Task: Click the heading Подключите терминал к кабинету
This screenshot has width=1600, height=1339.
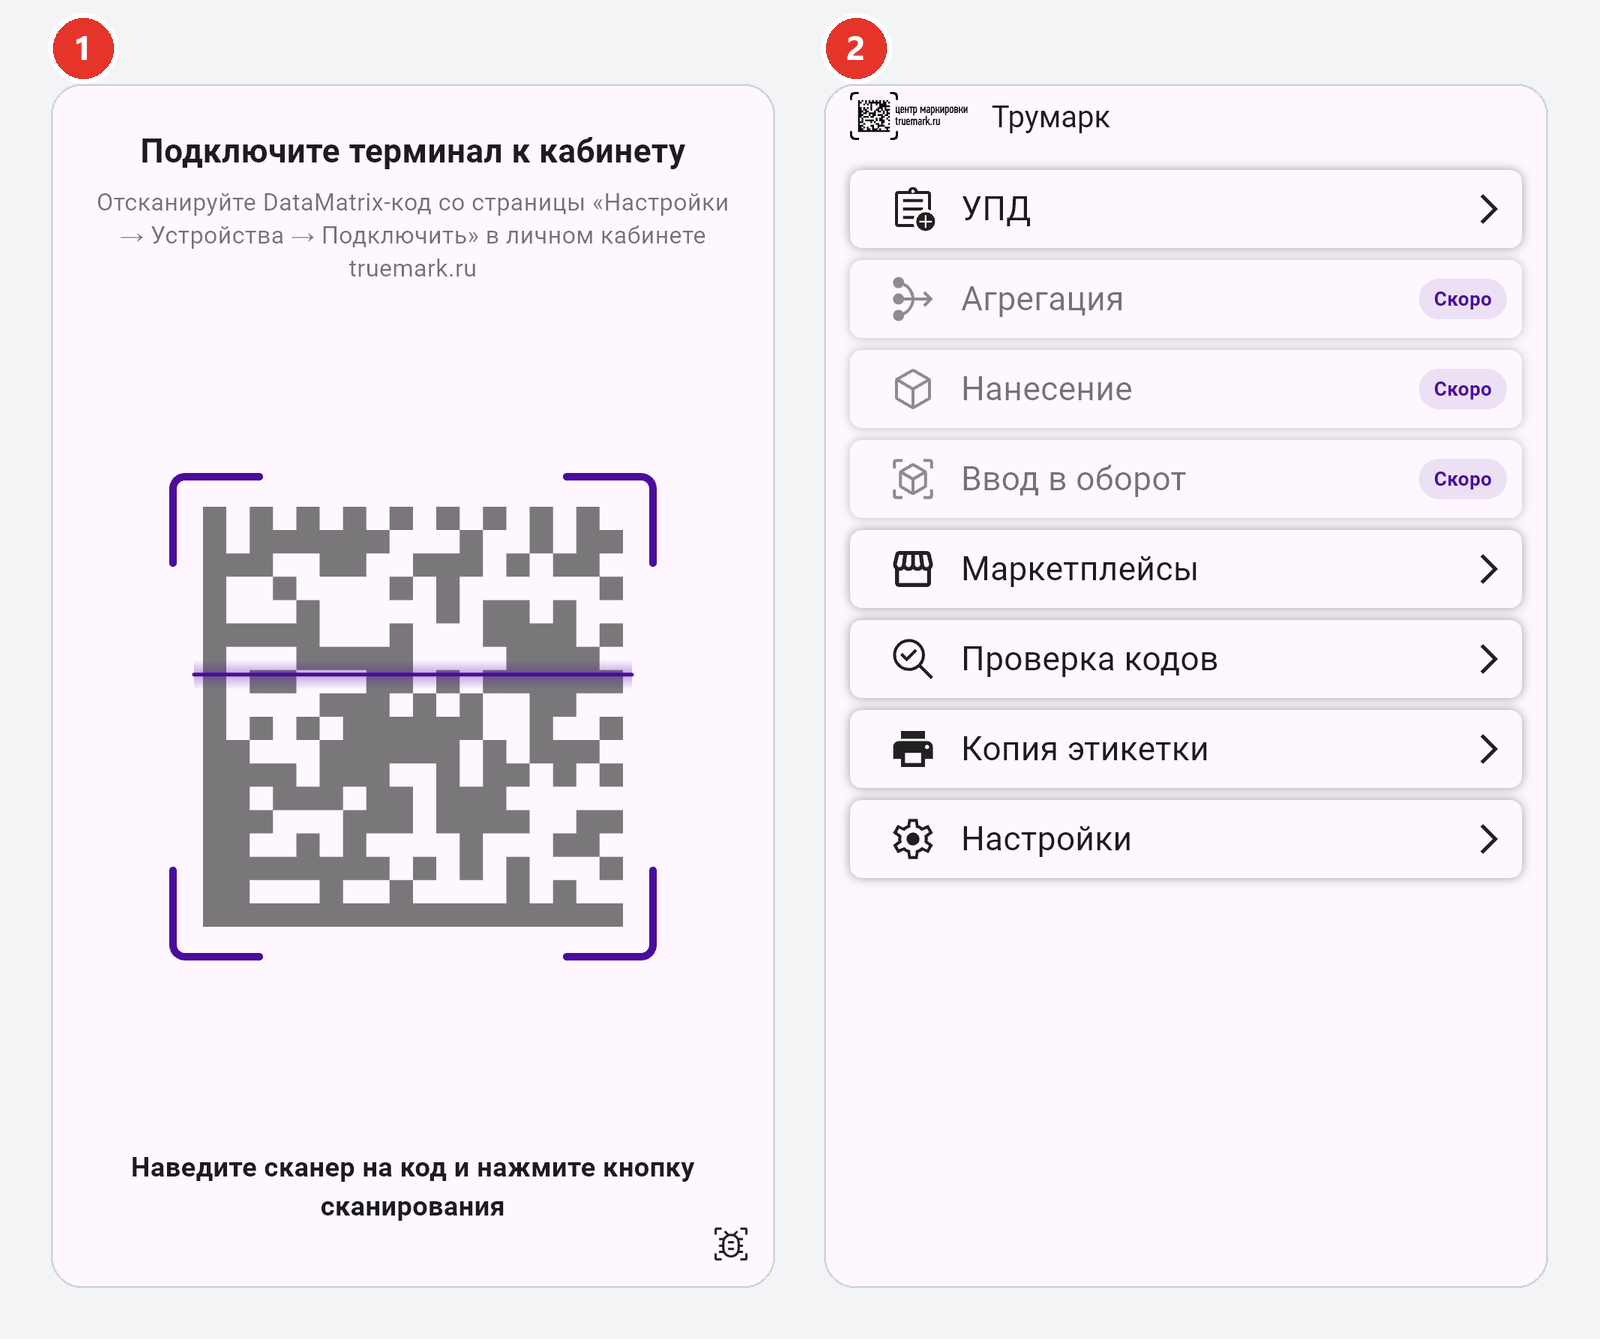Action: click(413, 151)
